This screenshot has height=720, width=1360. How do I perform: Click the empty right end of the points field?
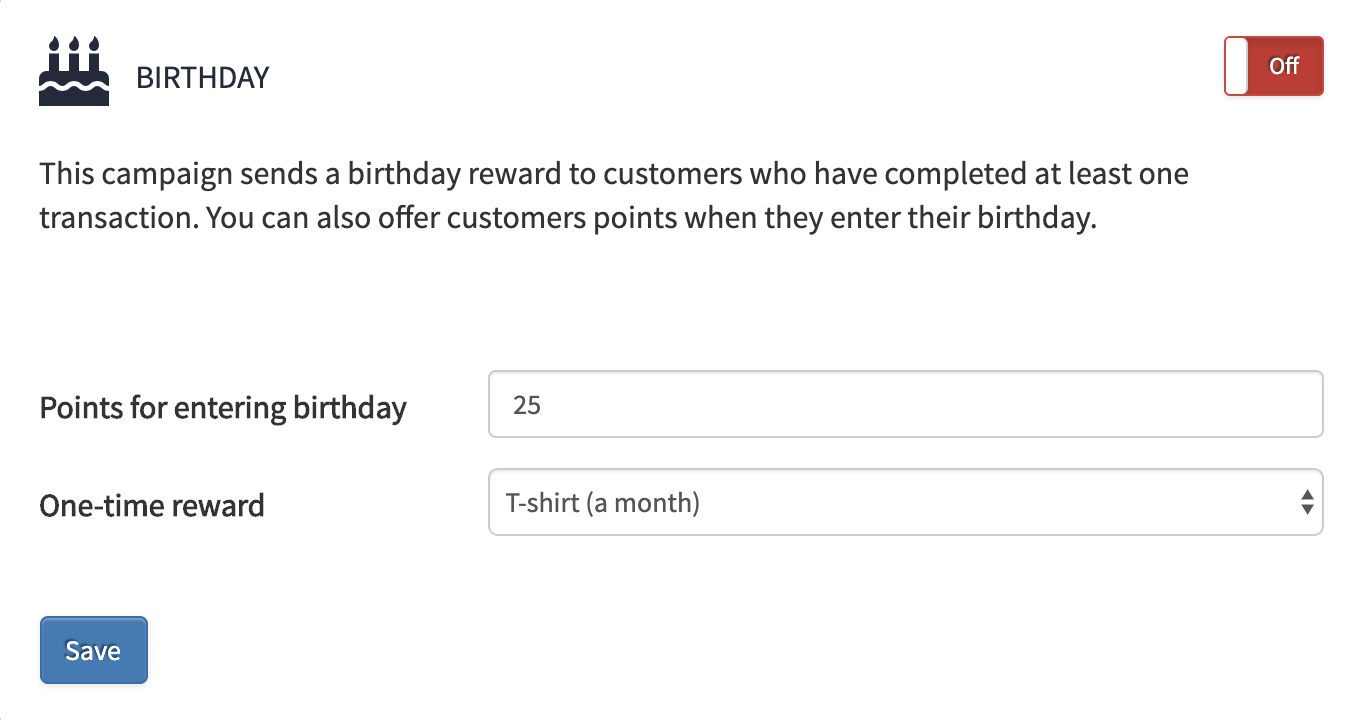(1250, 404)
